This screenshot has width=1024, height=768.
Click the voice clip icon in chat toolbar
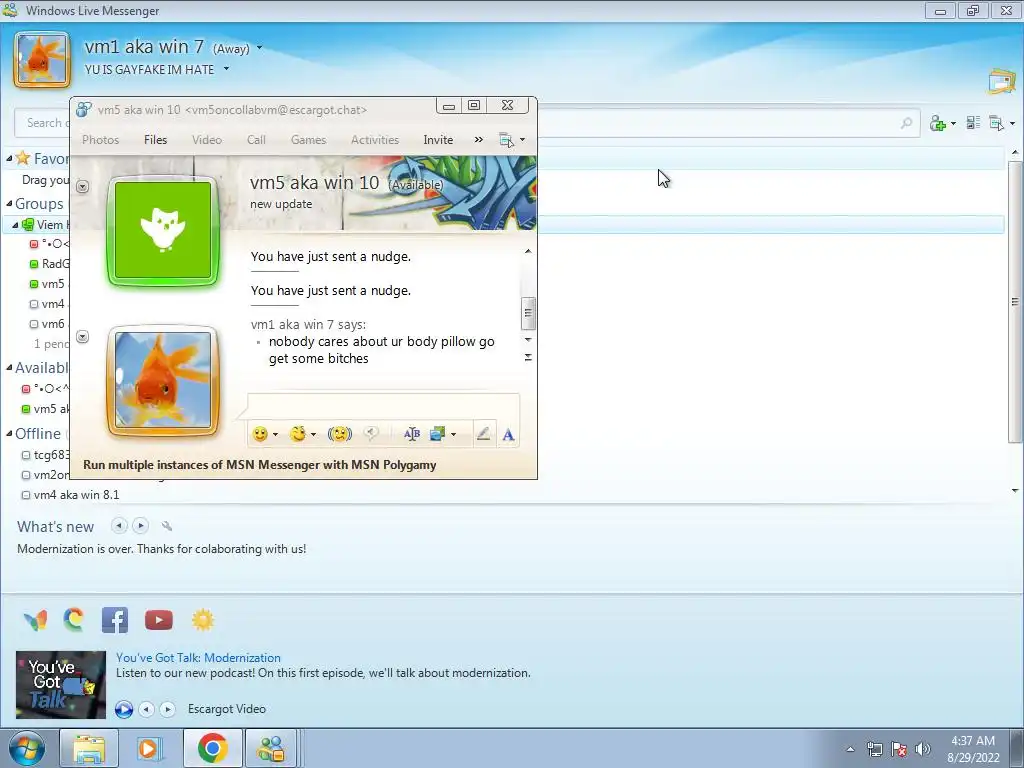pyautogui.click(x=371, y=434)
